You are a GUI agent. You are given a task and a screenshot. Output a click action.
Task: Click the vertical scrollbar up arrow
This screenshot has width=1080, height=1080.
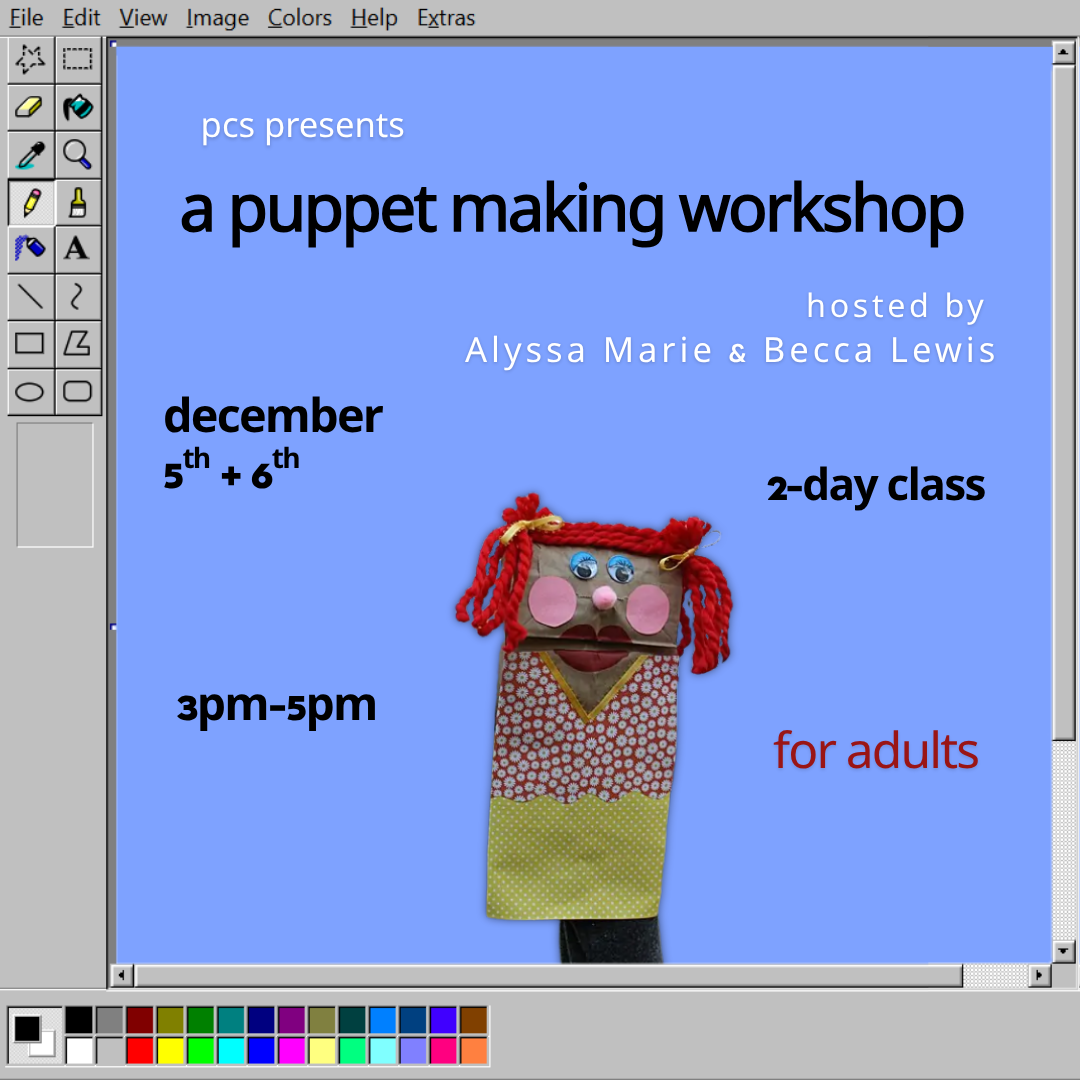click(1063, 52)
